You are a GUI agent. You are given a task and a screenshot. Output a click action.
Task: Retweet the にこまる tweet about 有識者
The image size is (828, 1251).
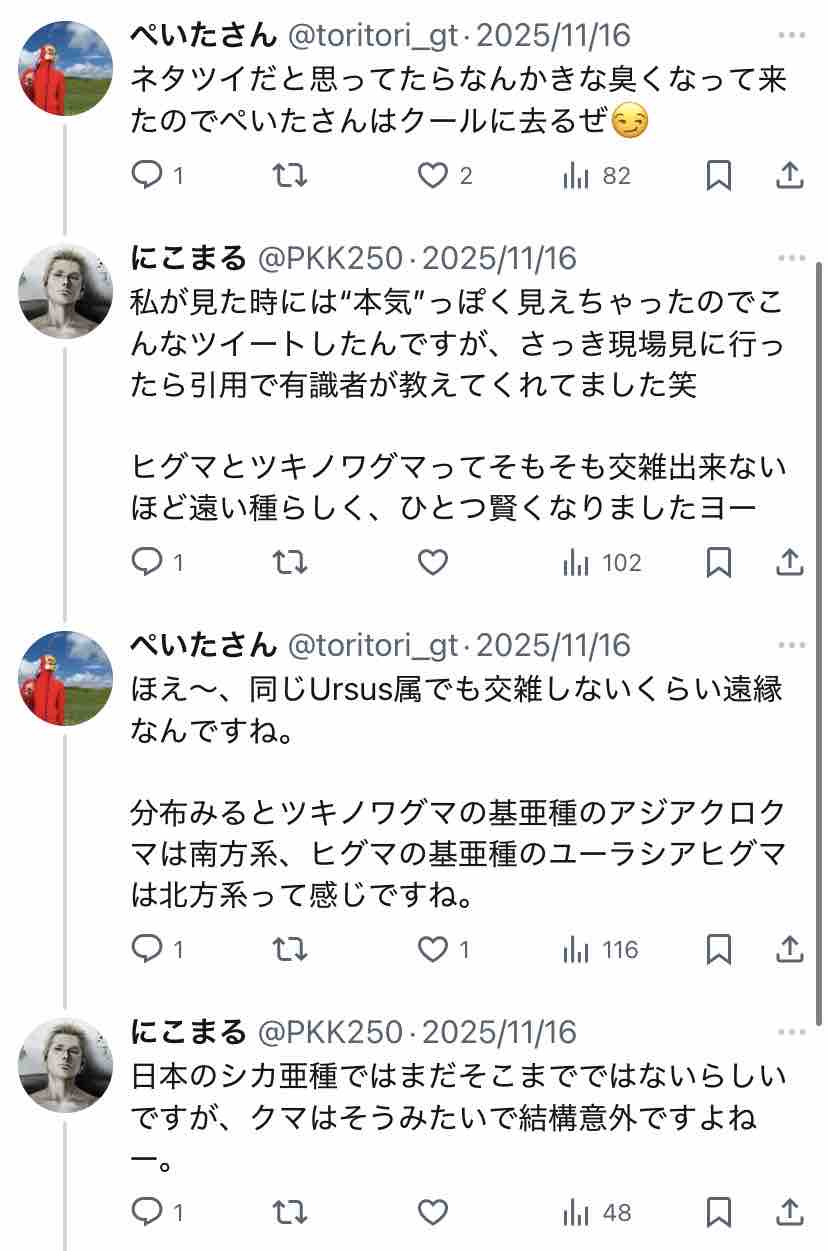[290, 563]
